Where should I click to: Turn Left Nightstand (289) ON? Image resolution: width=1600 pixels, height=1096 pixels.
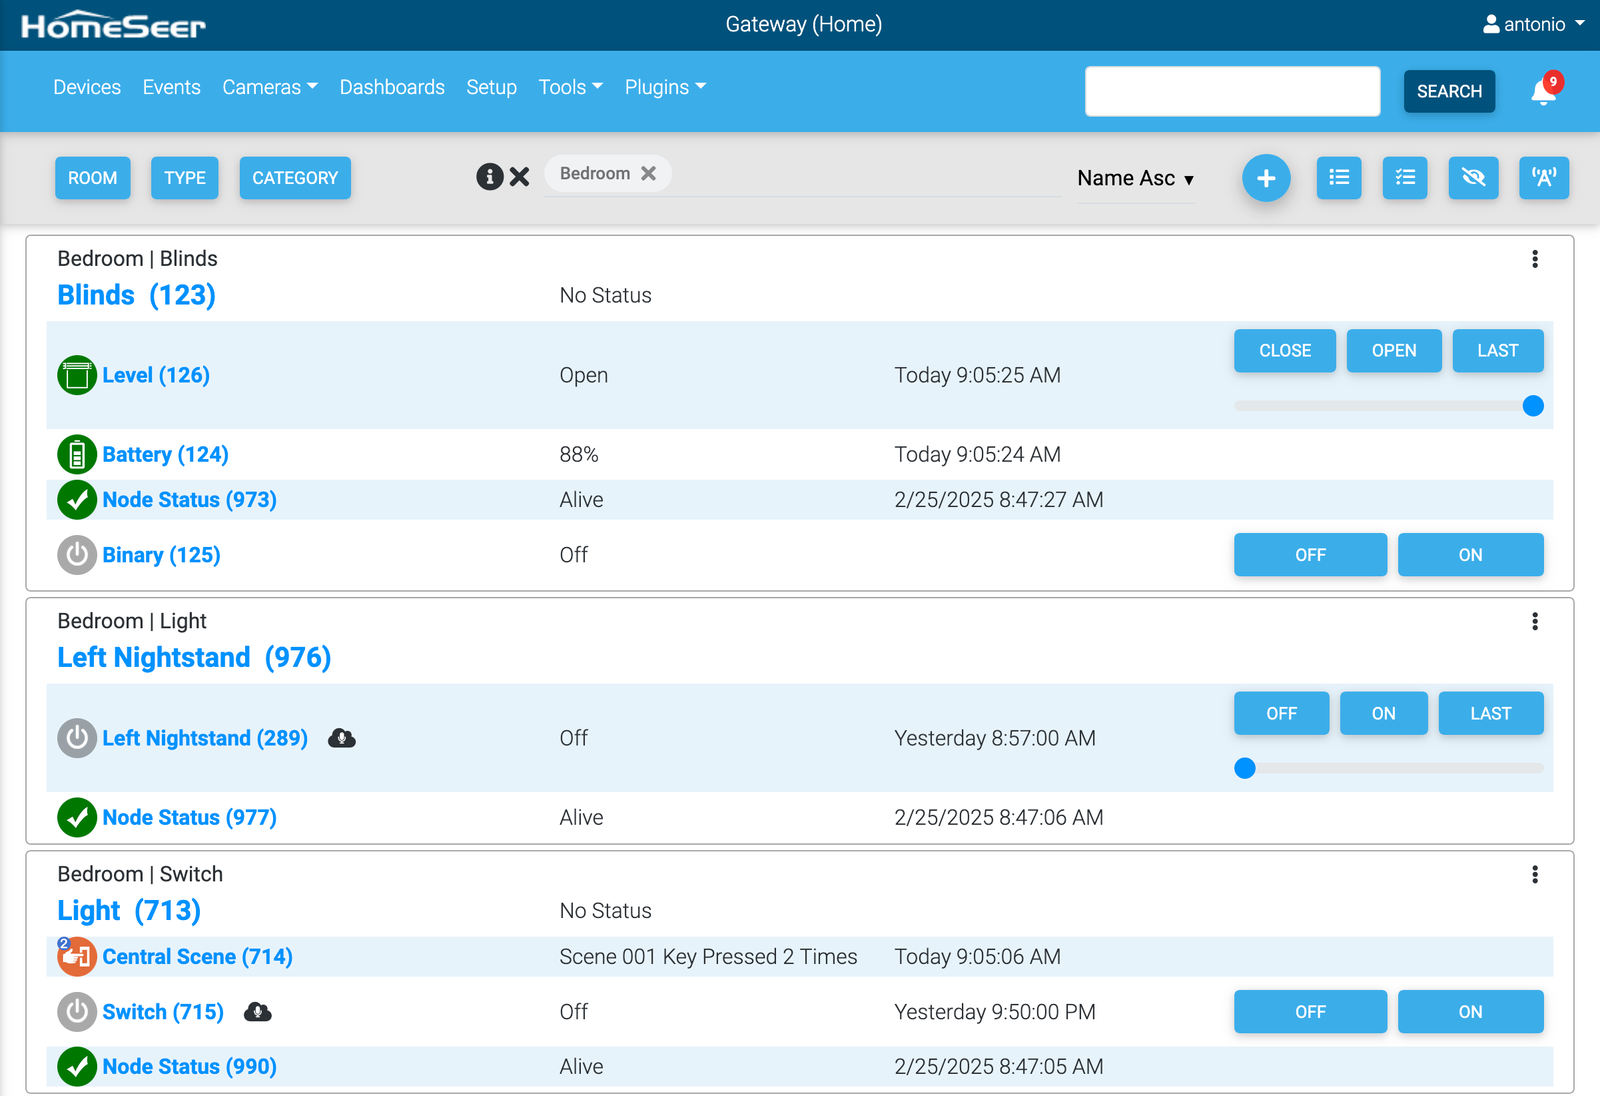(x=1383, y=713)
